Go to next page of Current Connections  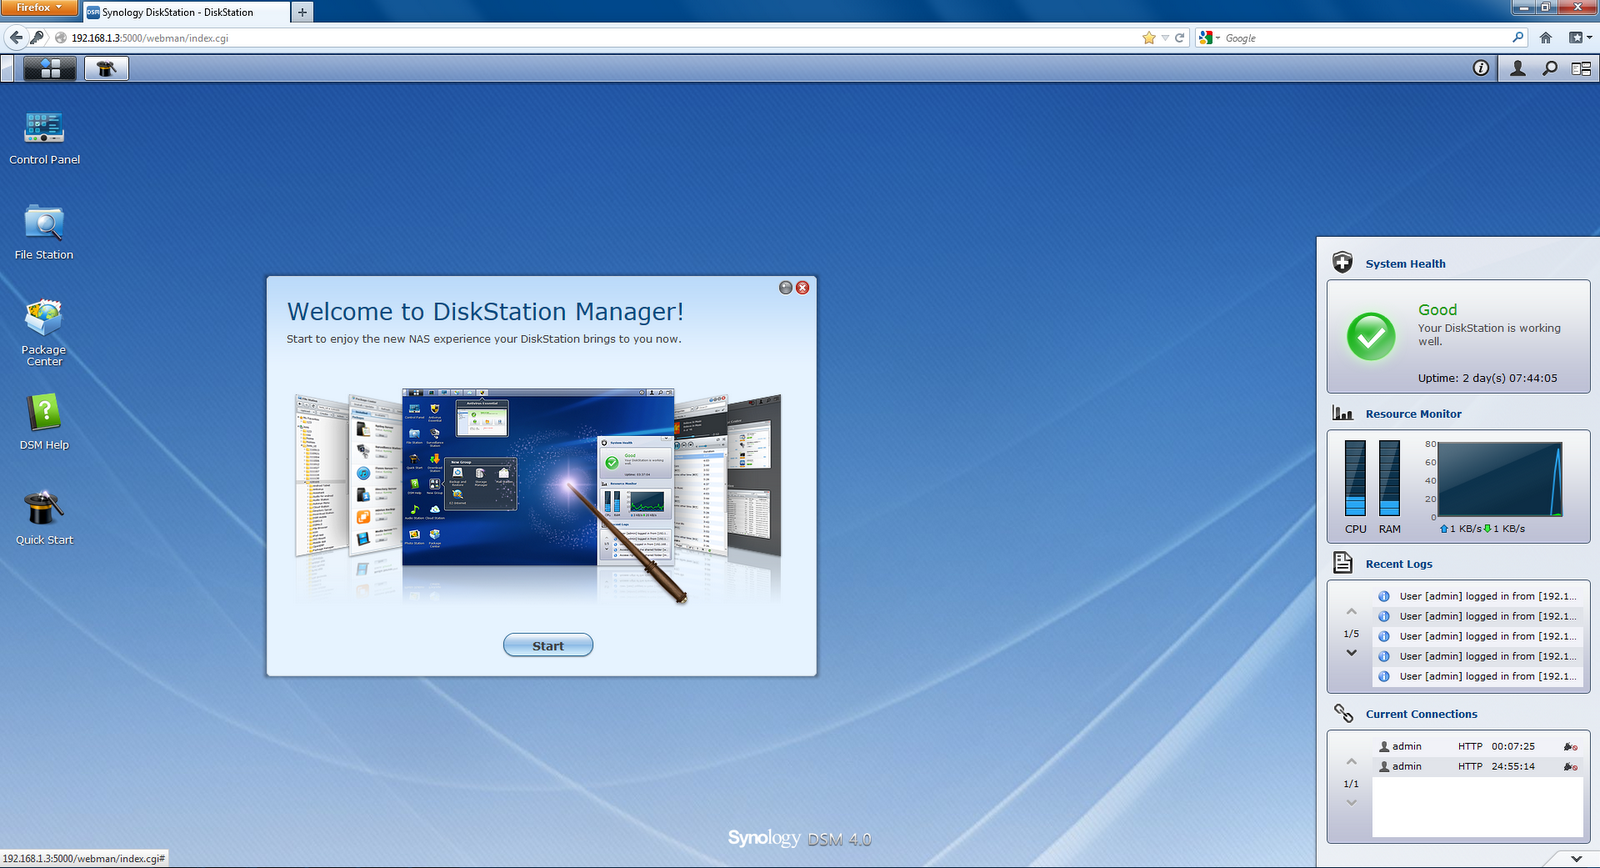click(1351, 803)
